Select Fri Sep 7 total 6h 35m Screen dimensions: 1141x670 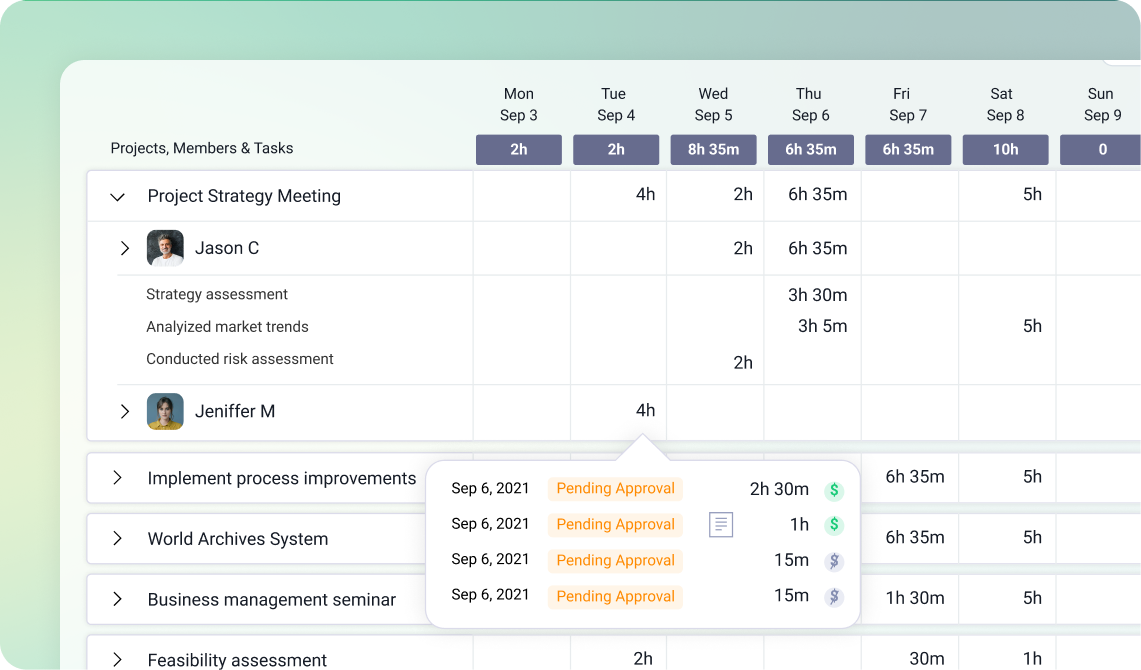[908, 149]
